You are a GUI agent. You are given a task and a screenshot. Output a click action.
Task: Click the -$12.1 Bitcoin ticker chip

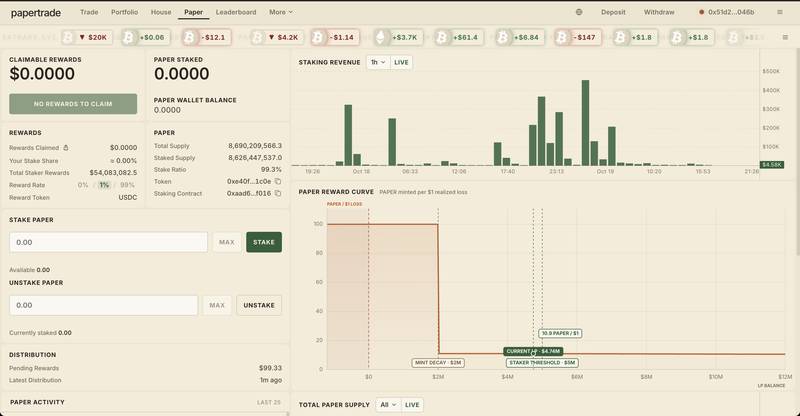[x=207, y=37]
